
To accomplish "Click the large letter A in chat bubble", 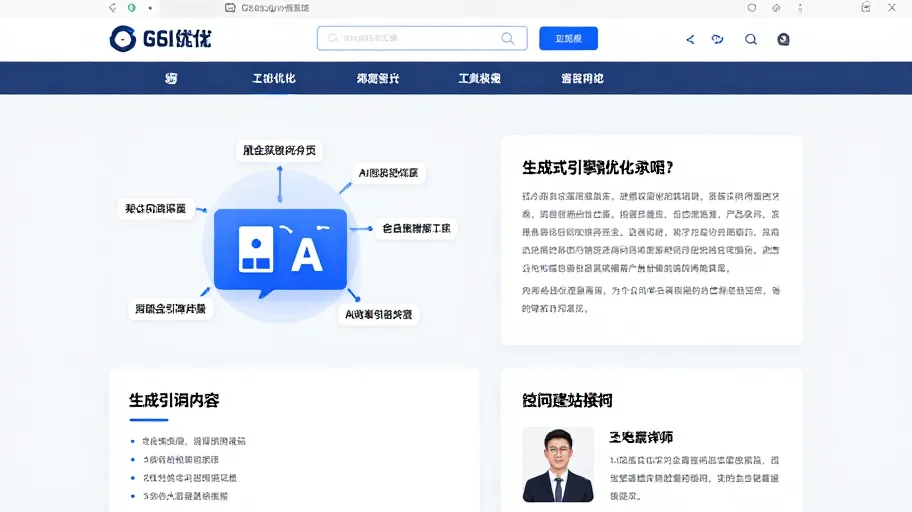I will (307, 255).
